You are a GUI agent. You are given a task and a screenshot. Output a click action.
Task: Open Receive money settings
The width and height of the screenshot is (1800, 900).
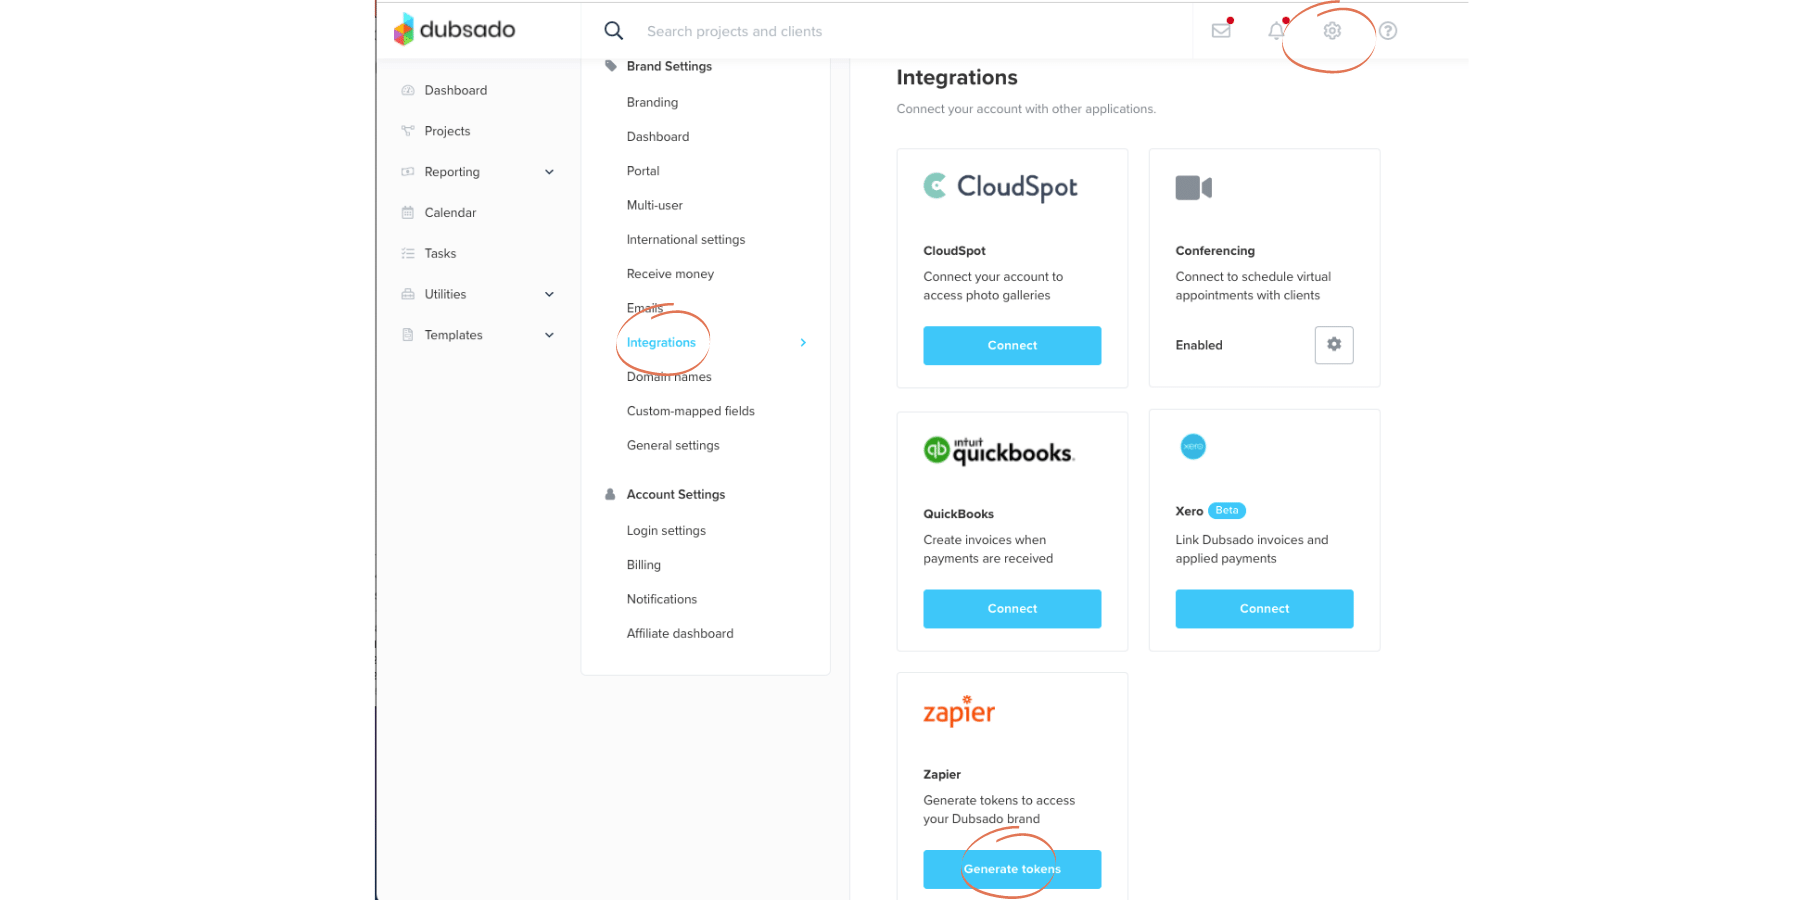(x=670, y=274)
